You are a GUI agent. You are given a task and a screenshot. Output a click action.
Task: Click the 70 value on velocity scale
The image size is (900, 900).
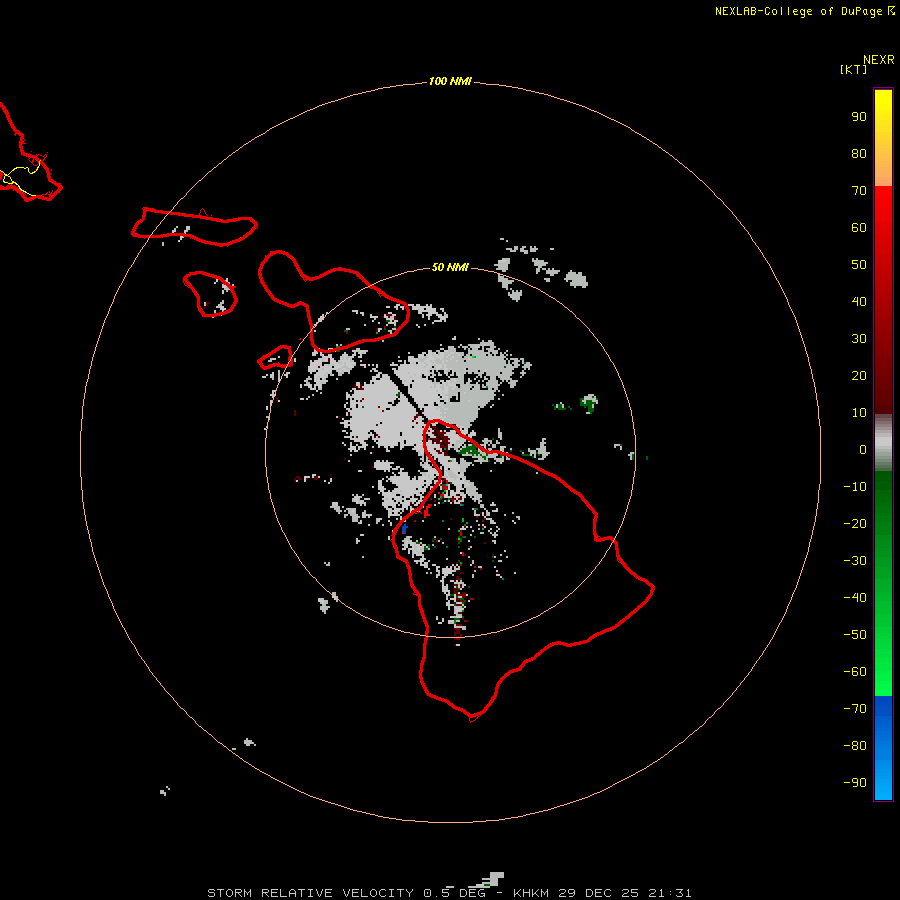point(859,191)
